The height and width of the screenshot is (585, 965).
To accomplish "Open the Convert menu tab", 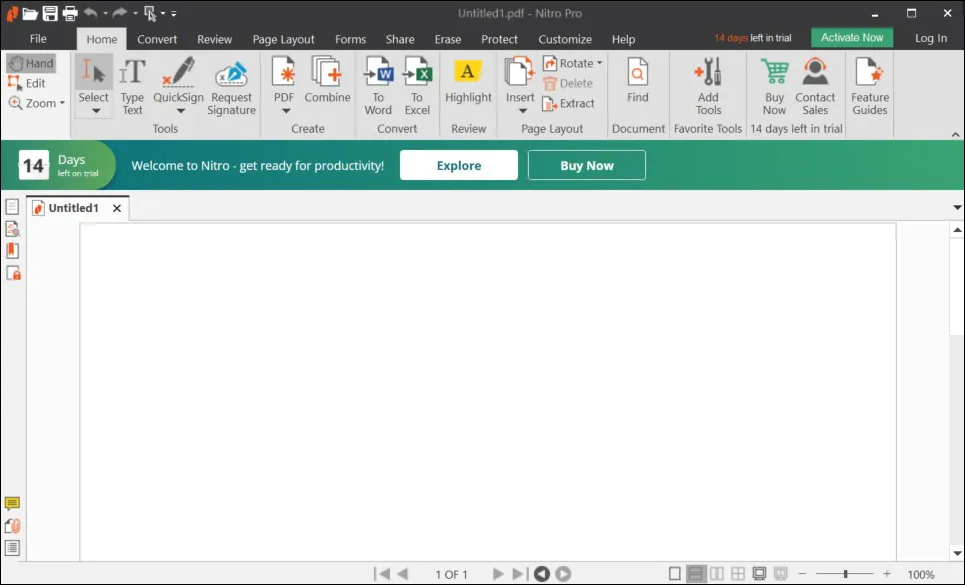I will [157, 39].
